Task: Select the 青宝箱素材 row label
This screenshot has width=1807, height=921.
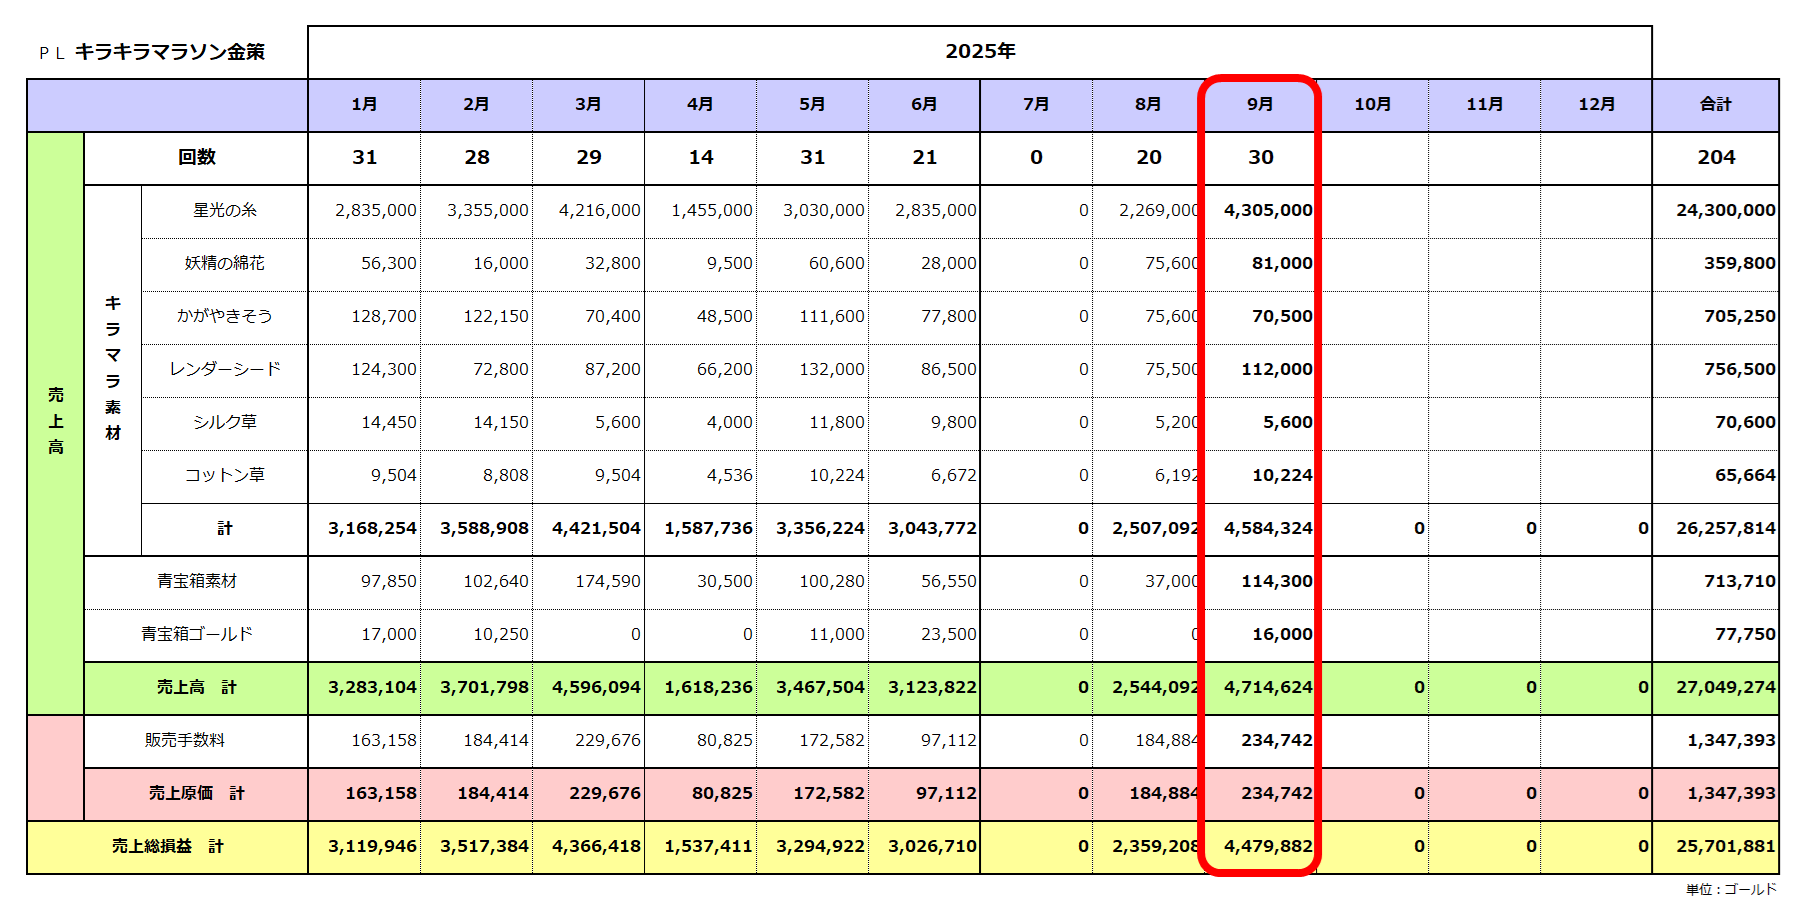Action: (196, 581)
